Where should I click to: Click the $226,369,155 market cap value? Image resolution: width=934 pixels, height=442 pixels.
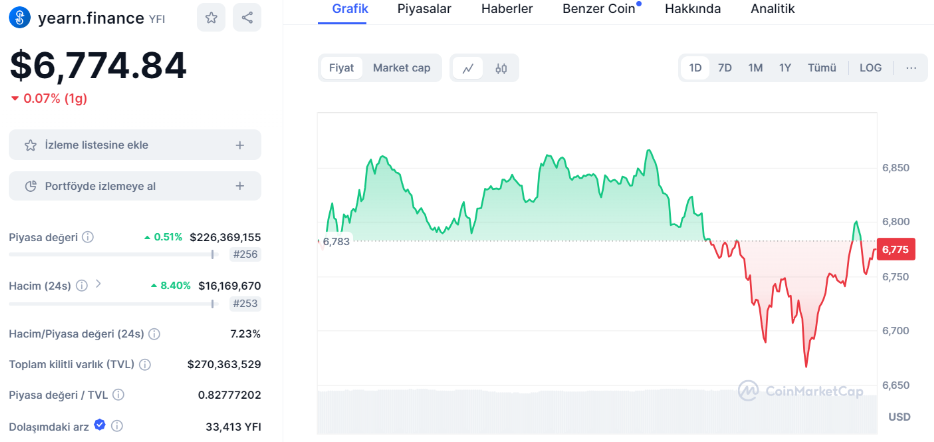[225, 237]
